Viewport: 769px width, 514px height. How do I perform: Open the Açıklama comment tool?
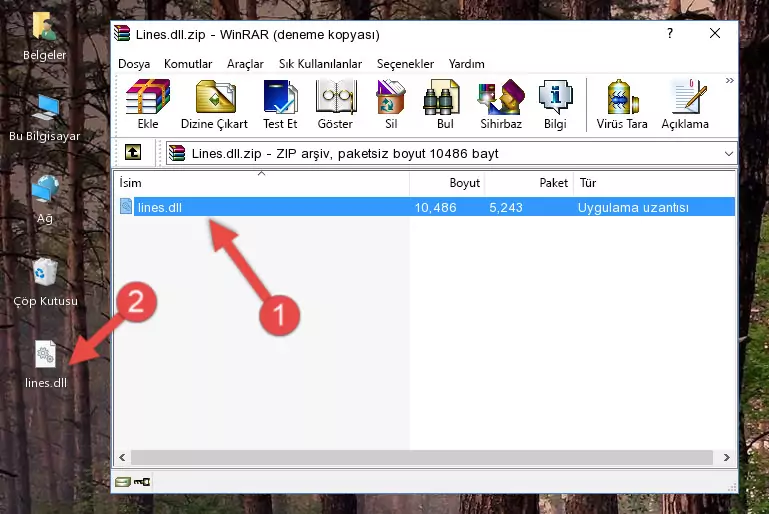[685, 104]
